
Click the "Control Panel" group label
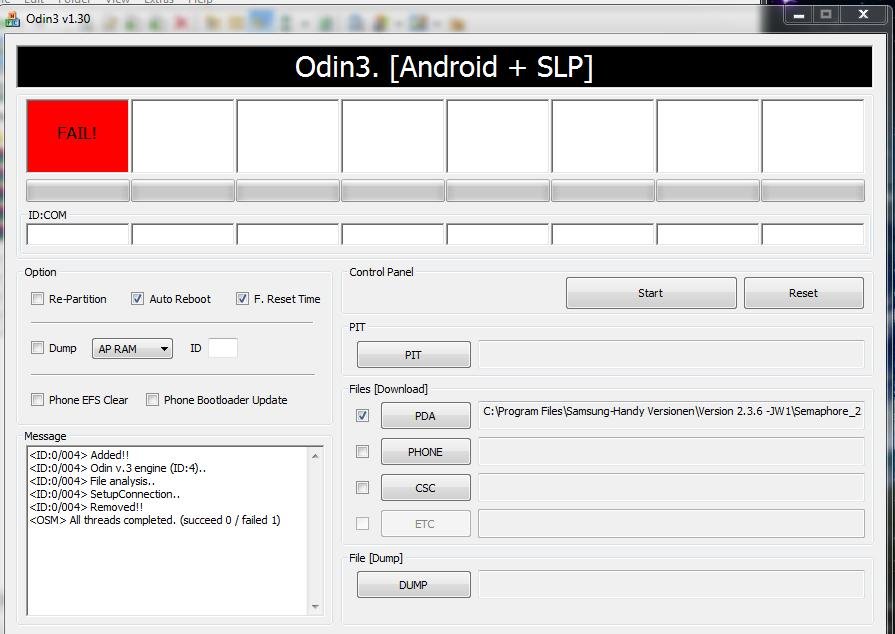click(381, 272)
